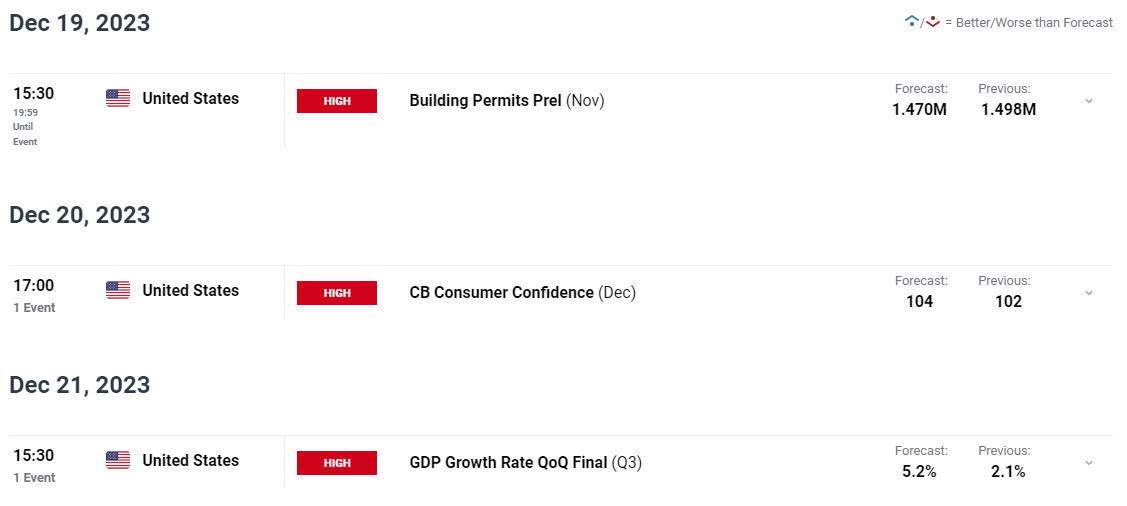
Task: Click the US flag in CB Consumer Confidence row
Action: click(x=118, y=290)
